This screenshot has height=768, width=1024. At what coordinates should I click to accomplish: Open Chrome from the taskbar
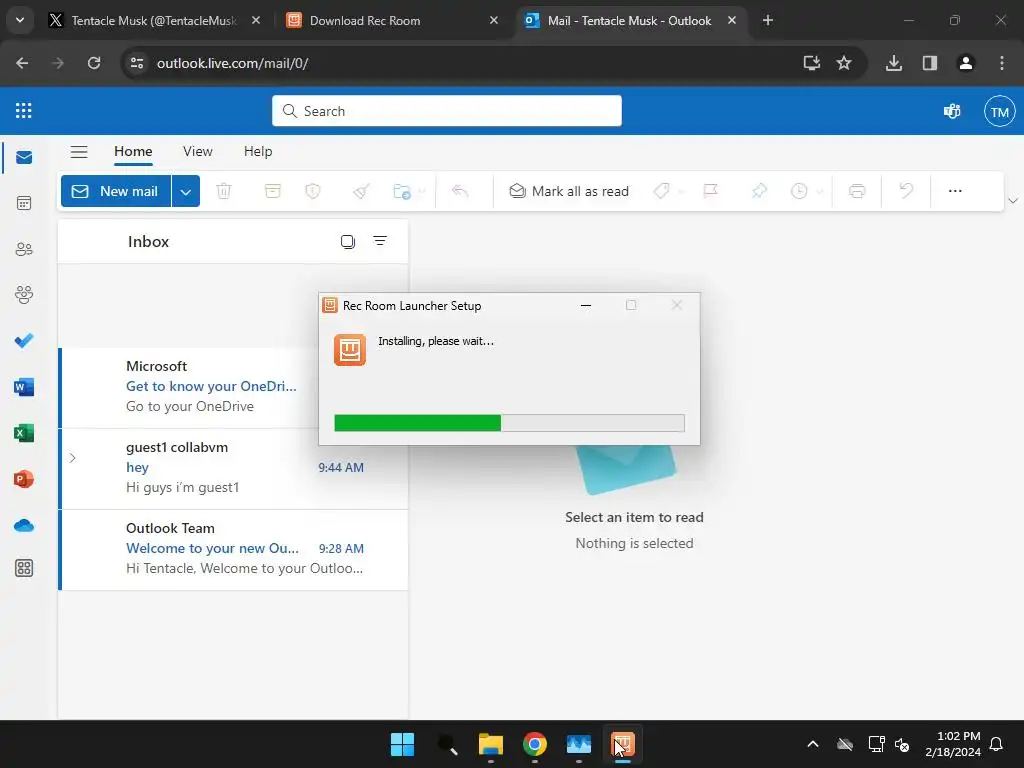coord(535,744)
